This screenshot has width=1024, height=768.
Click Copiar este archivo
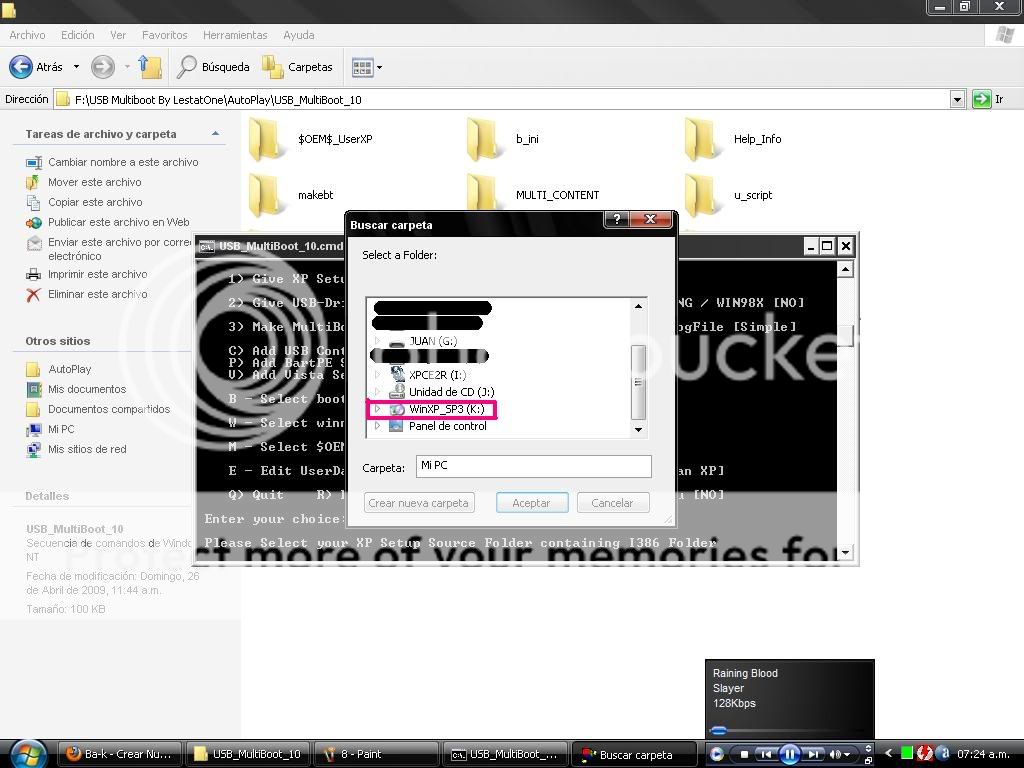pyautogui.click(x=95, y=202)
